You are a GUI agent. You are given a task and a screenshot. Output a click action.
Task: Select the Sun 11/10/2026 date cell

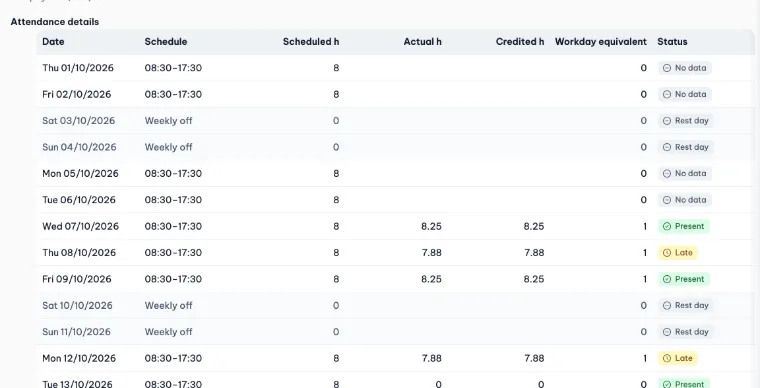coord(76,332)
